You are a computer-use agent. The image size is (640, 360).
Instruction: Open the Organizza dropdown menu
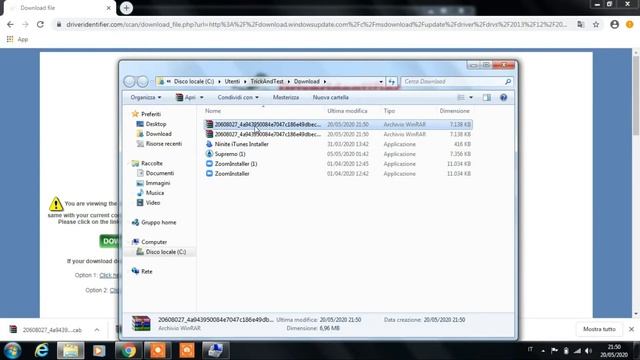(x=146, y=98)
